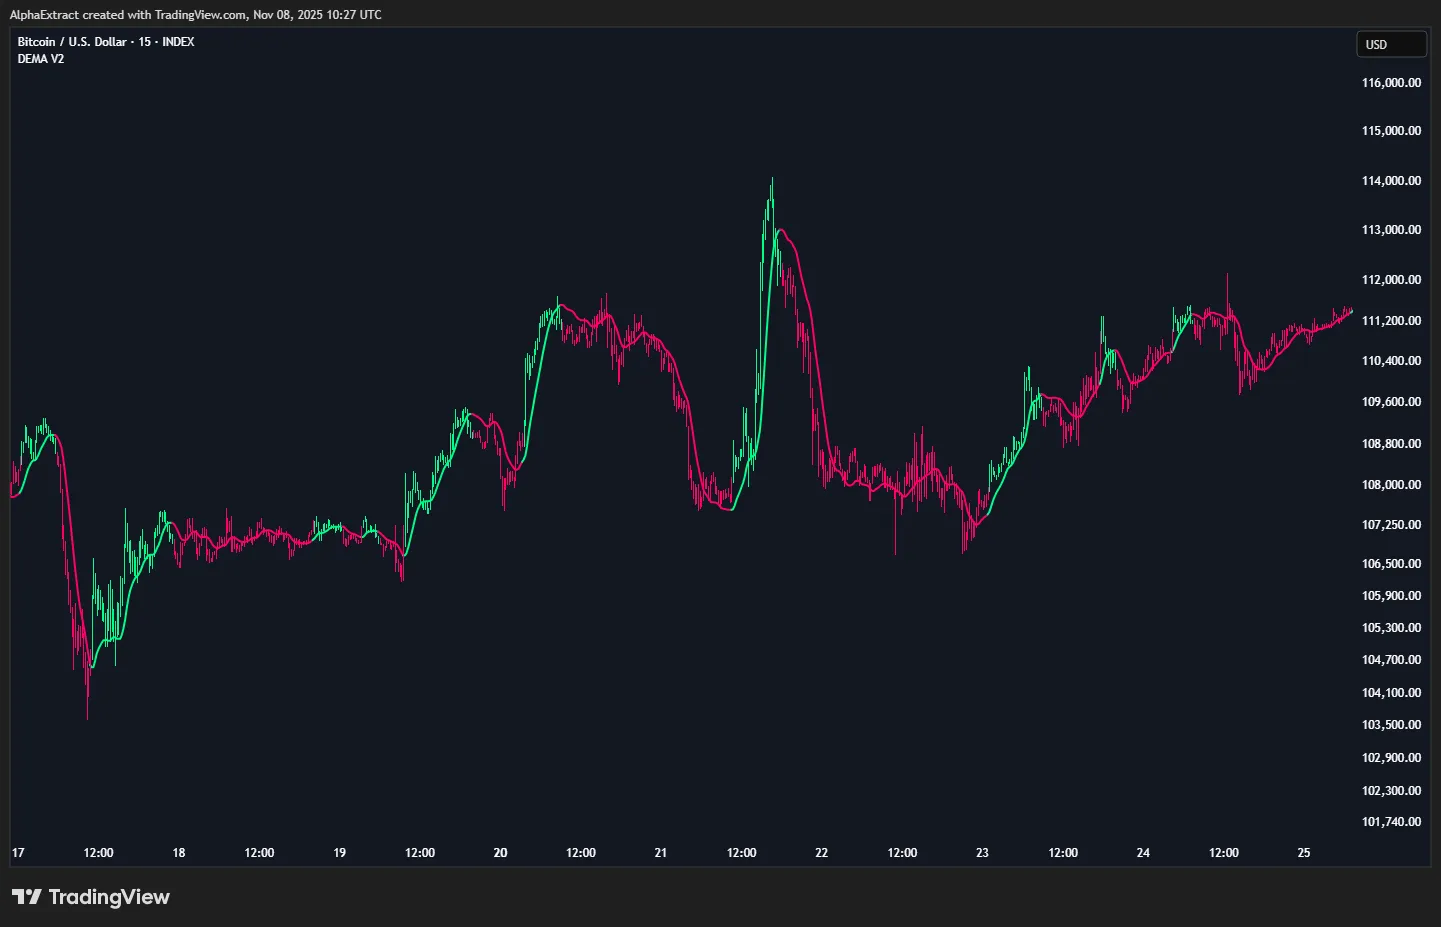Select date marker 20 on time axis

tap(500, 853)
